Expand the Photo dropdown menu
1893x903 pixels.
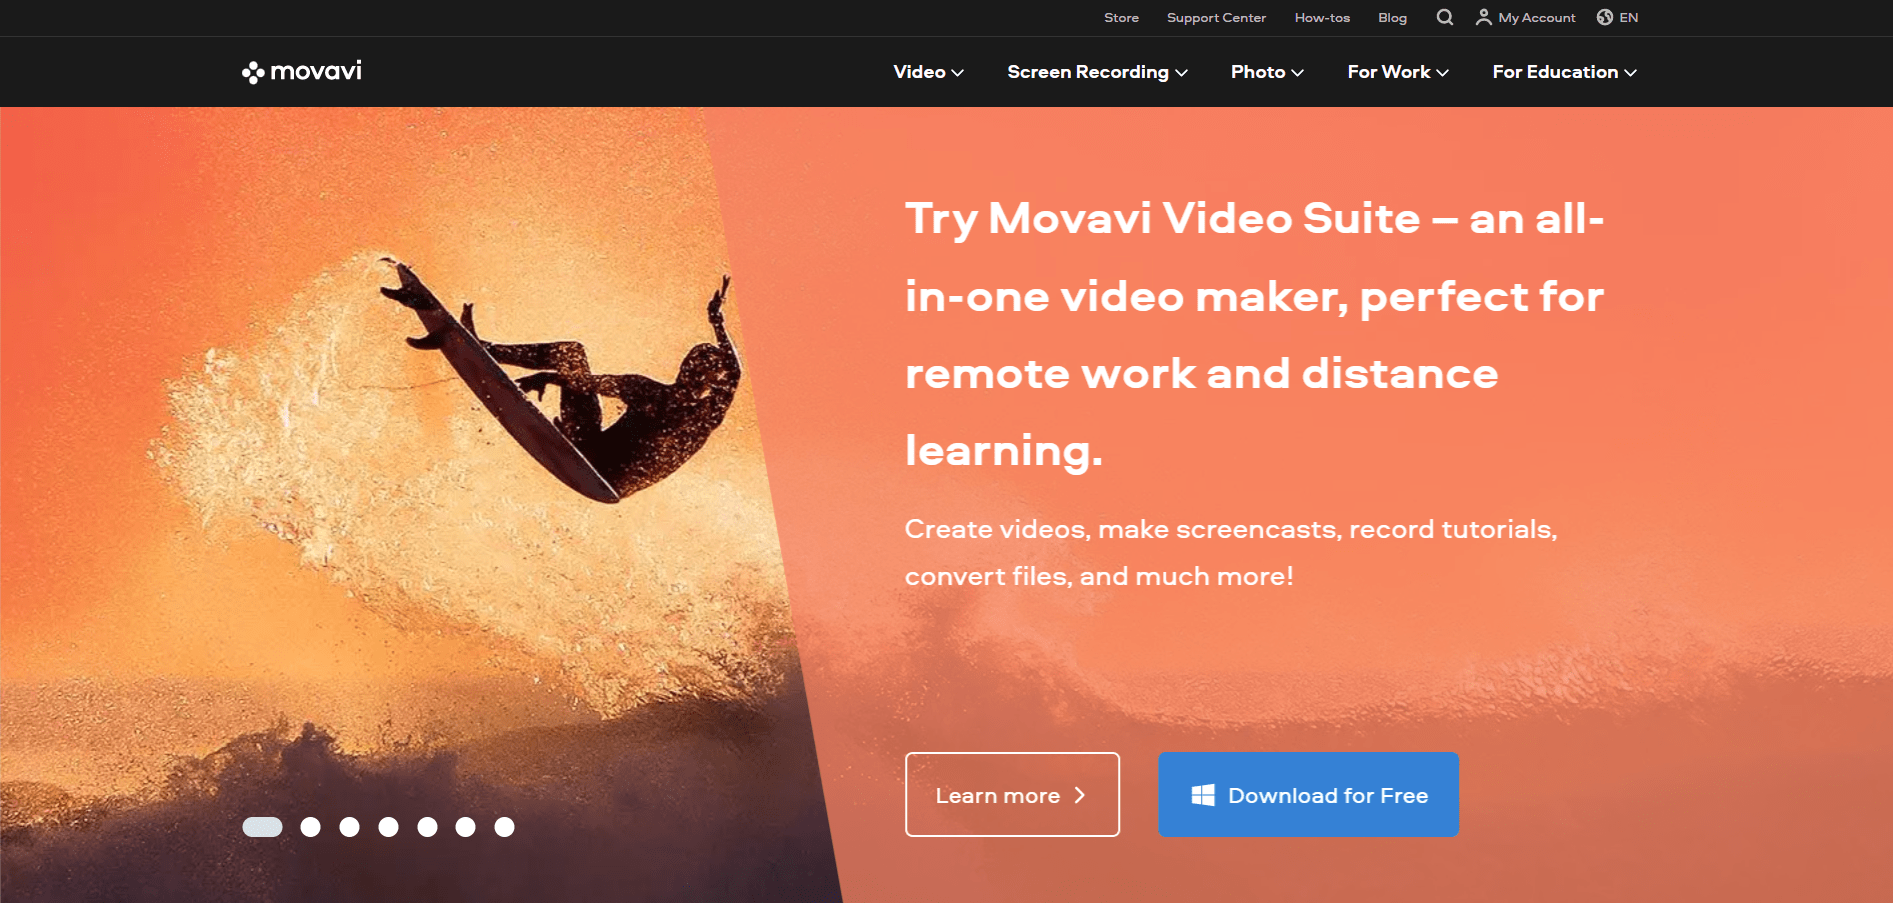1267,72
